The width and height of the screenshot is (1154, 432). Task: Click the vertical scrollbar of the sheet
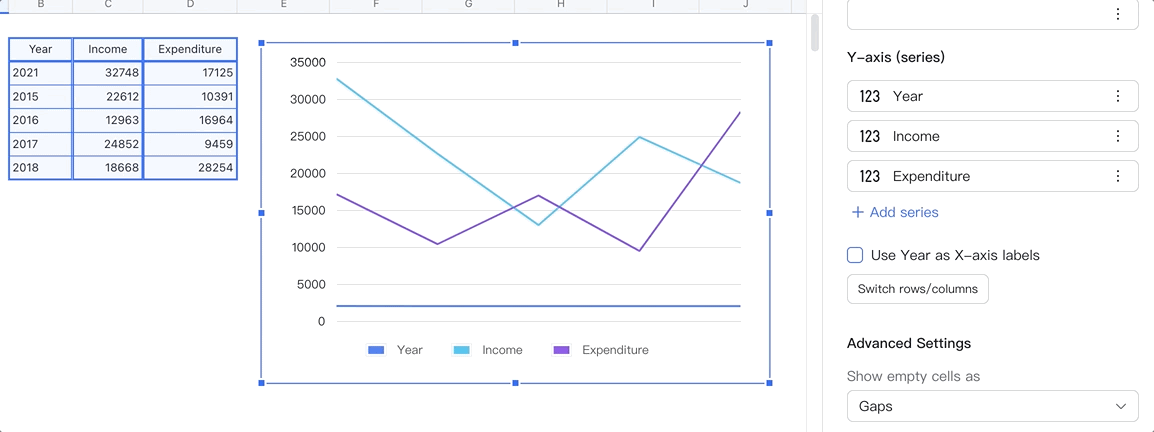(815, 33)
